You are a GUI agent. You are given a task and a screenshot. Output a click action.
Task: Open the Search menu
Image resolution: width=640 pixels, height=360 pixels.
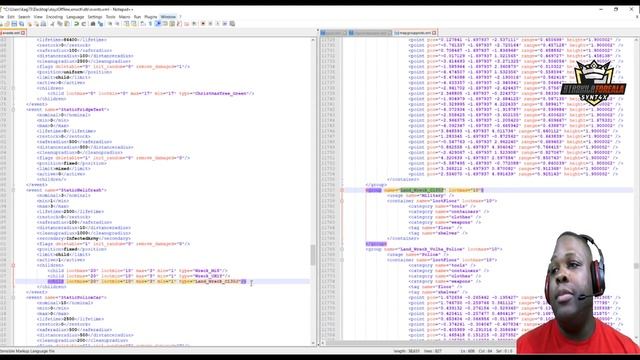24,17
